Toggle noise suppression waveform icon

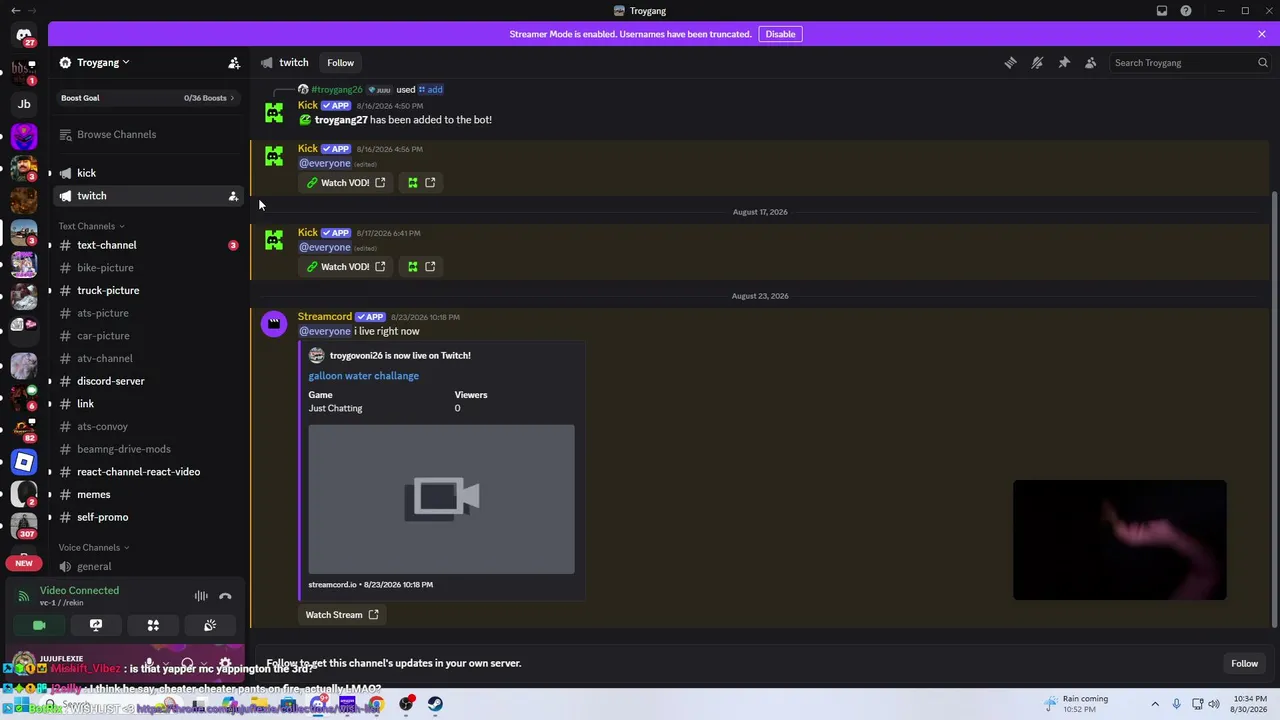click(201, 596)
